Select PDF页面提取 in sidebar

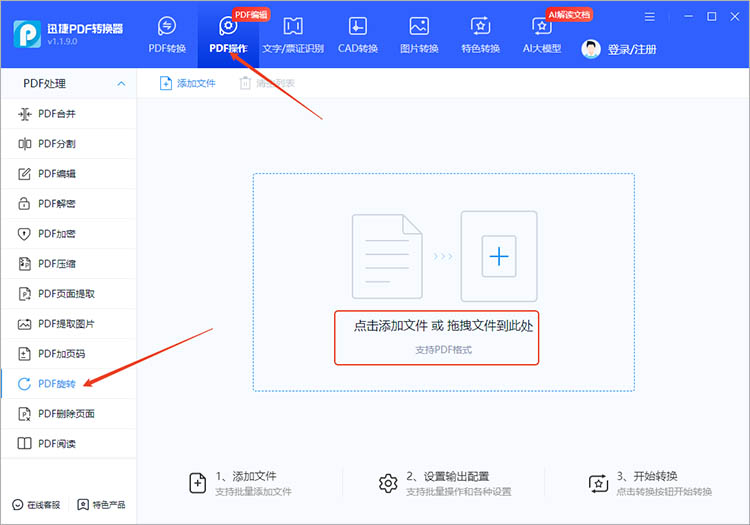[69, 294]
